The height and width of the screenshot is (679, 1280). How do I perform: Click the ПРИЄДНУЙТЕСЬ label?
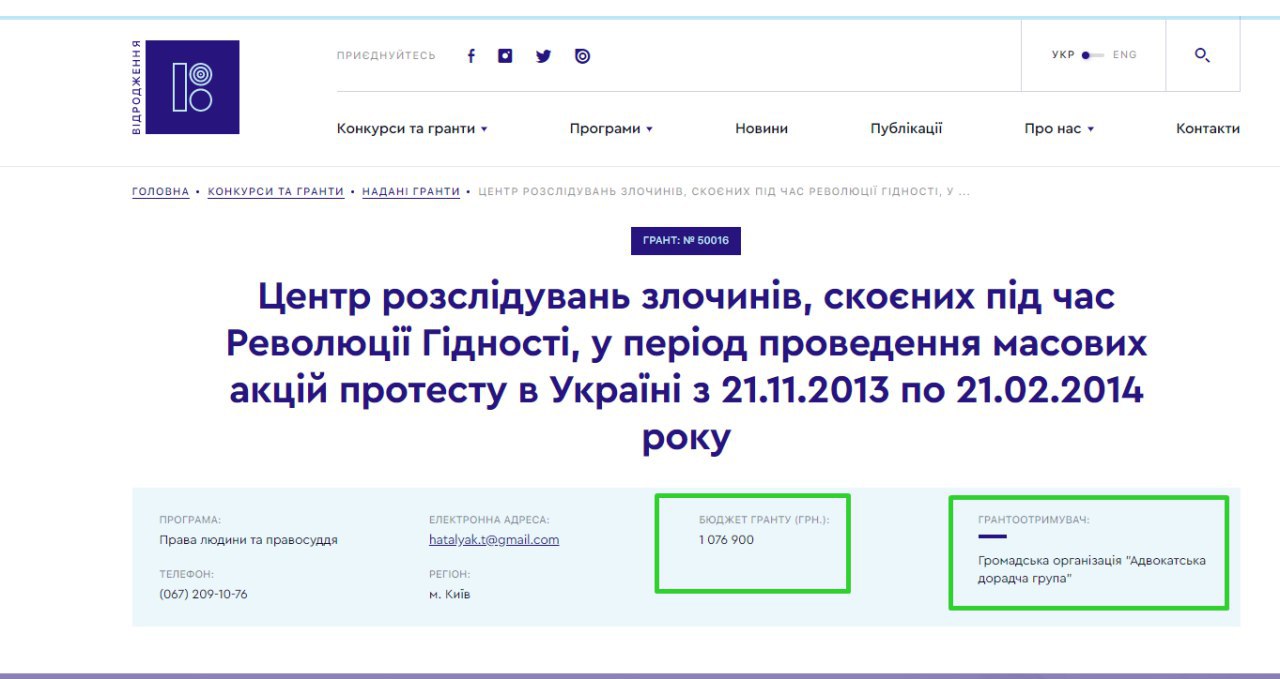pos(386,56)
